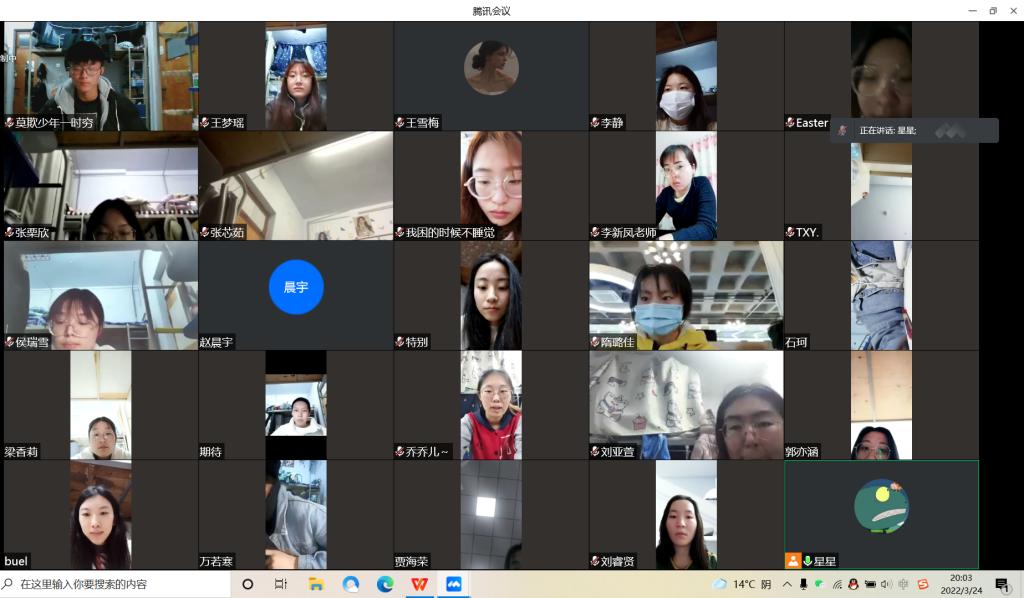
Task: Click the Wi-Fi network tray icon
Action: (836, 584)
